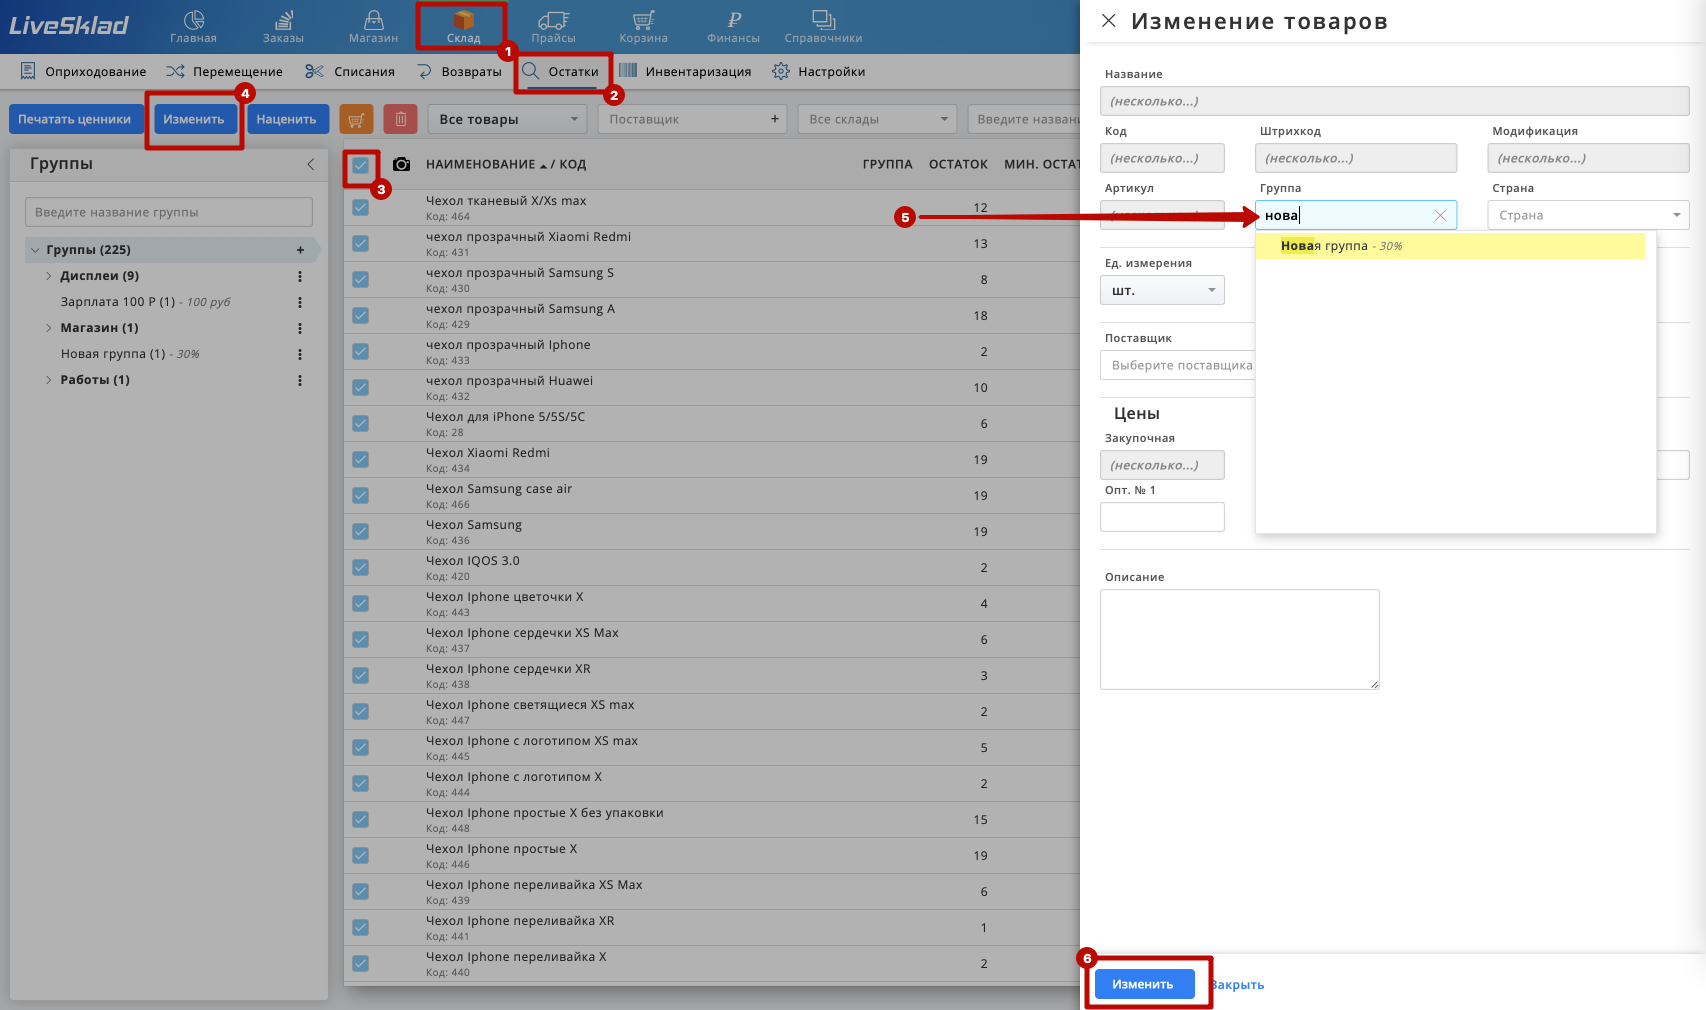Open the options menu for Работы group

300,380
